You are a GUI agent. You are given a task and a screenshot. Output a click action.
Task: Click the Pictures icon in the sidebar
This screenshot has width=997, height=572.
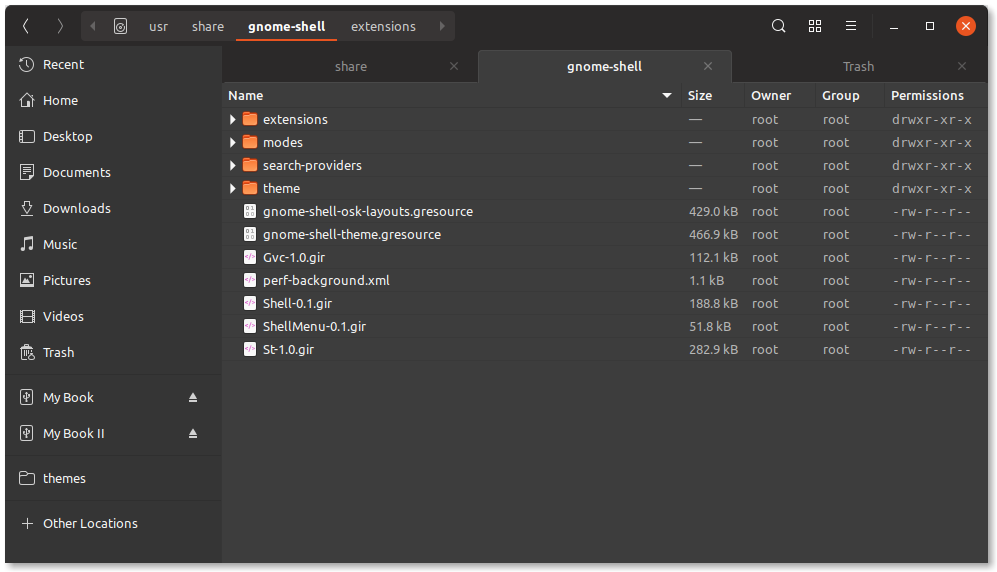[x=27, y=280]
